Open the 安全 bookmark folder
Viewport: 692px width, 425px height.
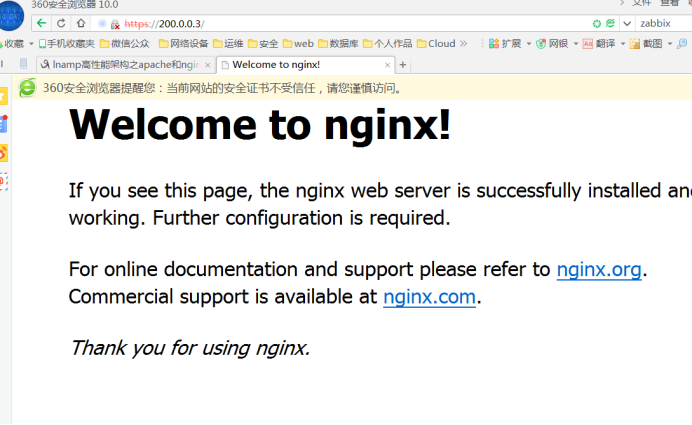click(263, 44)
